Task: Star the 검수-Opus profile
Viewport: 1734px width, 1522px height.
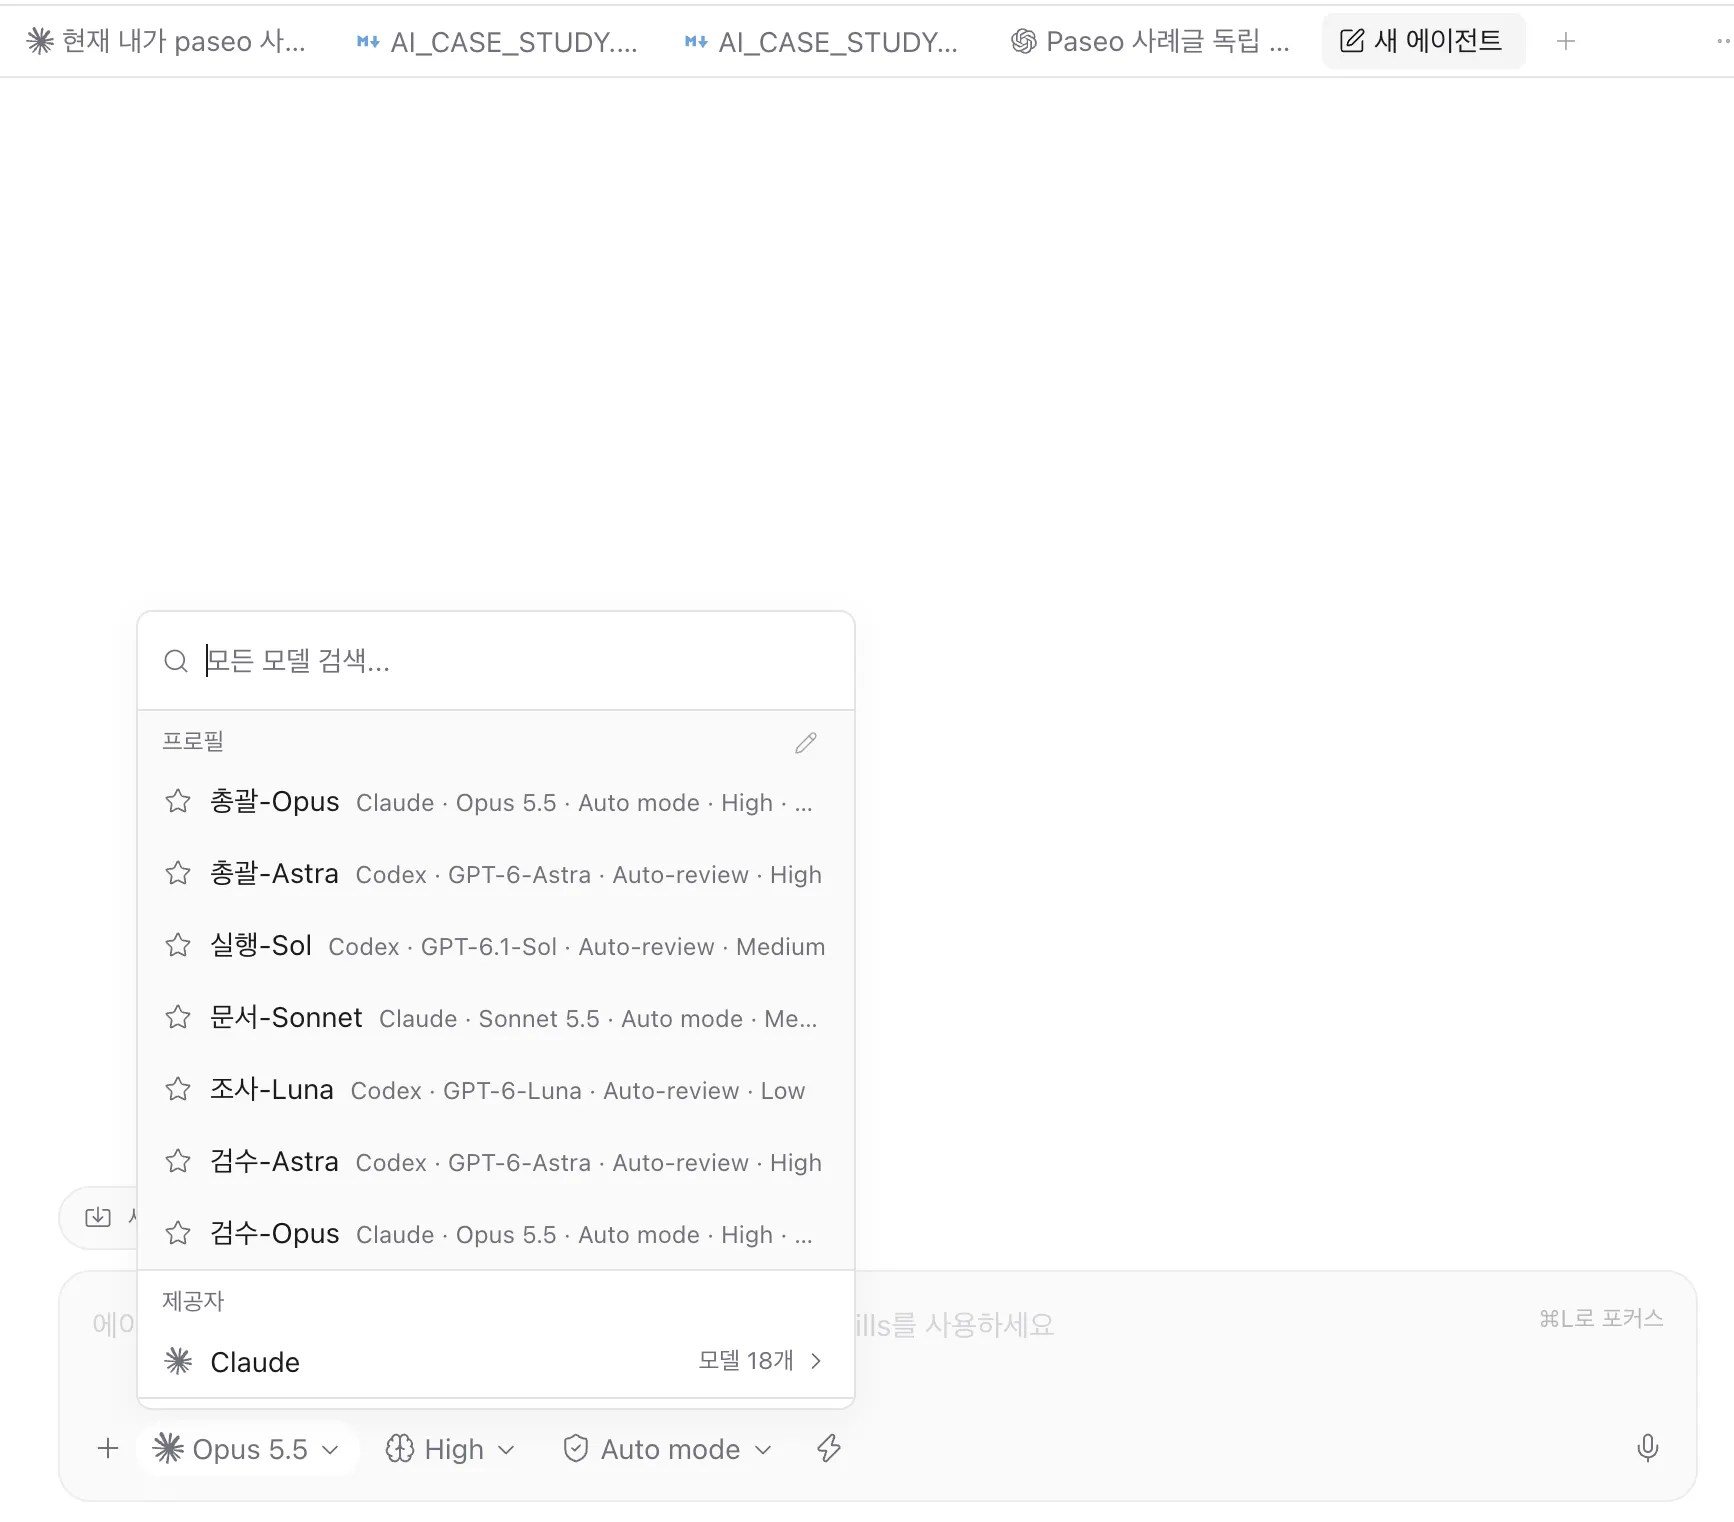Action: coord(178,1233)
